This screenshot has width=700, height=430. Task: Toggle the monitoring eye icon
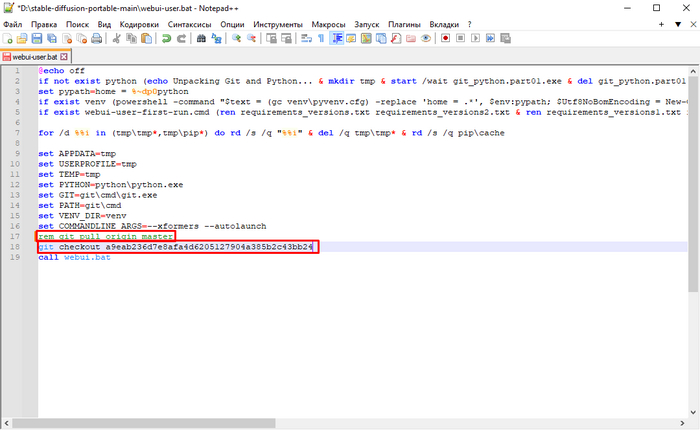[426, 38]
